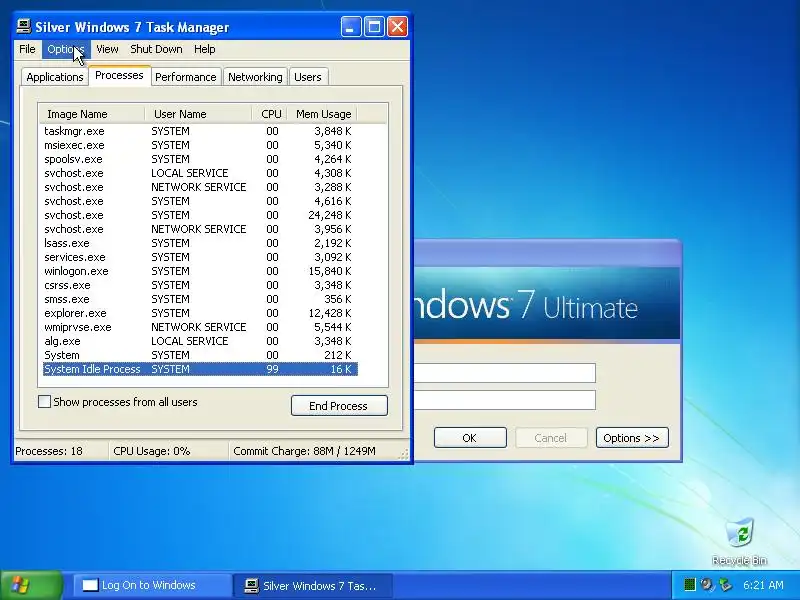Select the csrss.exe process row
Viewport: 800px width, 600px height.
coord(200,285)
